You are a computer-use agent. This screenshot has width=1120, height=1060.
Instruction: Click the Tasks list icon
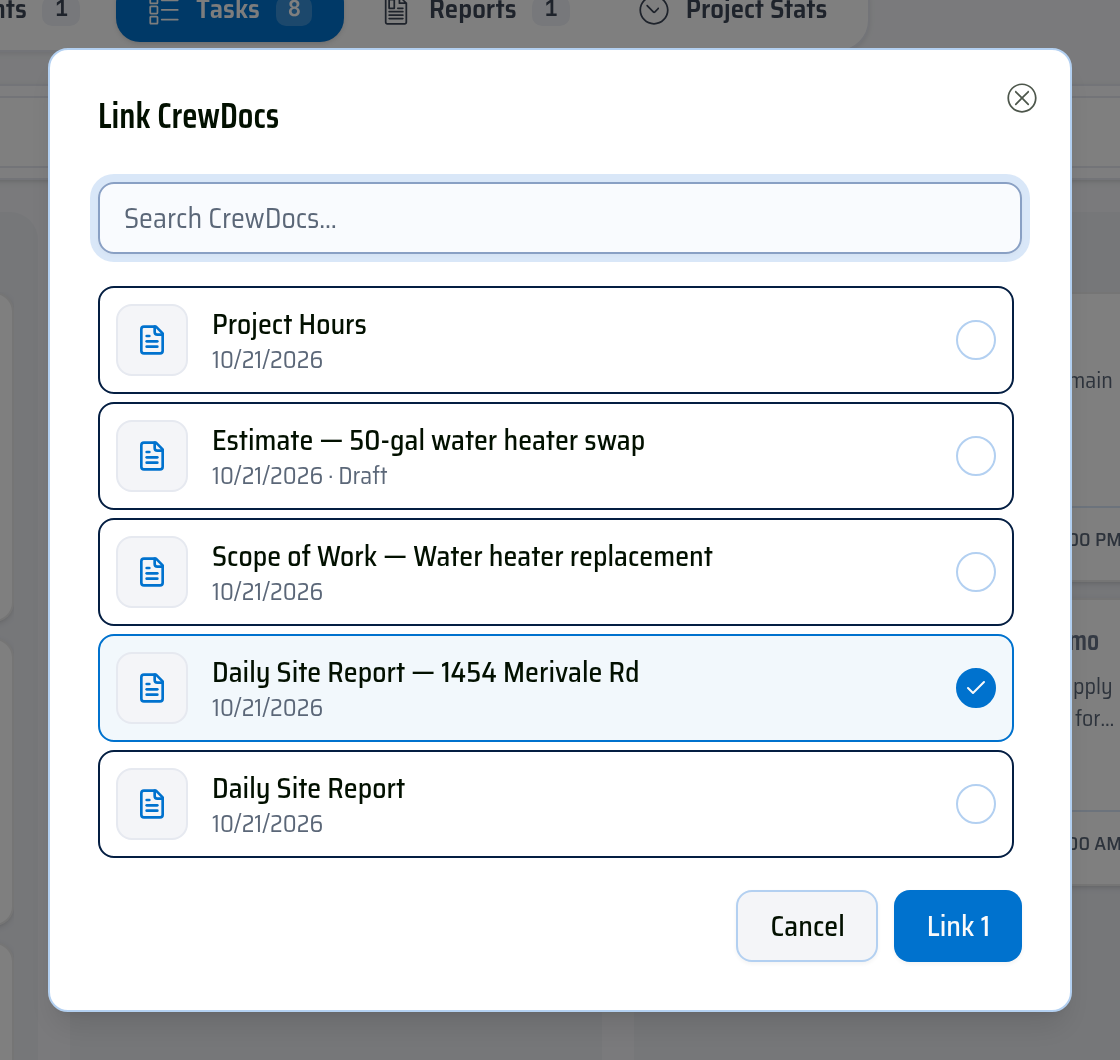coord(164,11)
